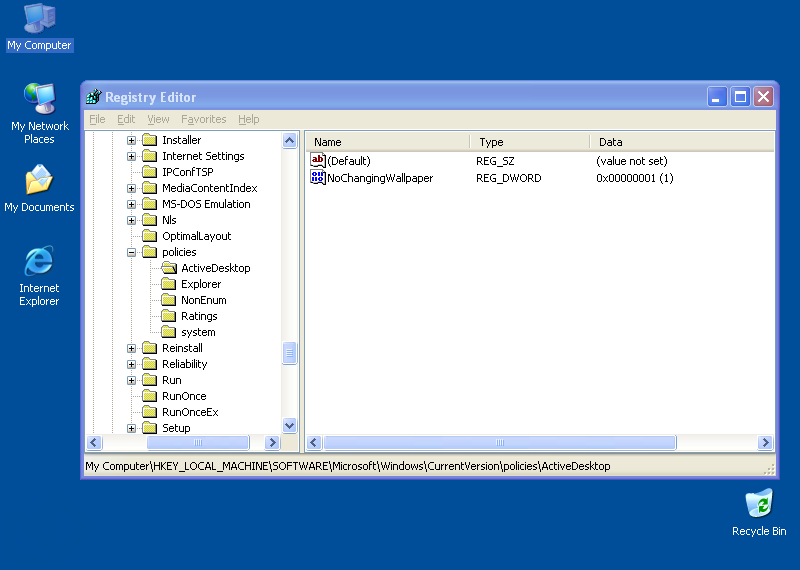Select the RunOnceEx key label
Screen dimensions: 800x570
pos(190,412)
